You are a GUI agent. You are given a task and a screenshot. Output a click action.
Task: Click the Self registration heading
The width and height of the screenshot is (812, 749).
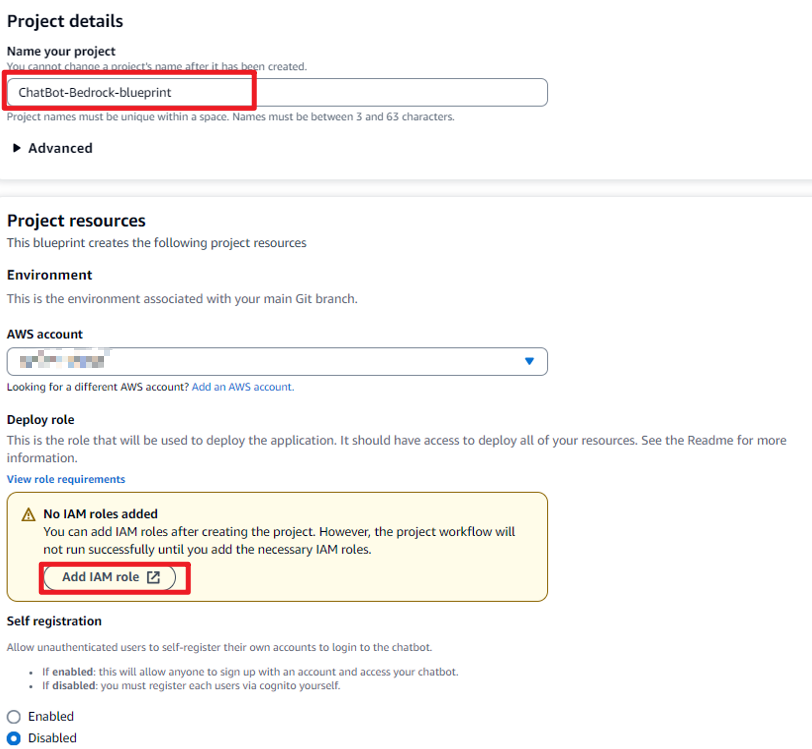[x=54, y=621]
